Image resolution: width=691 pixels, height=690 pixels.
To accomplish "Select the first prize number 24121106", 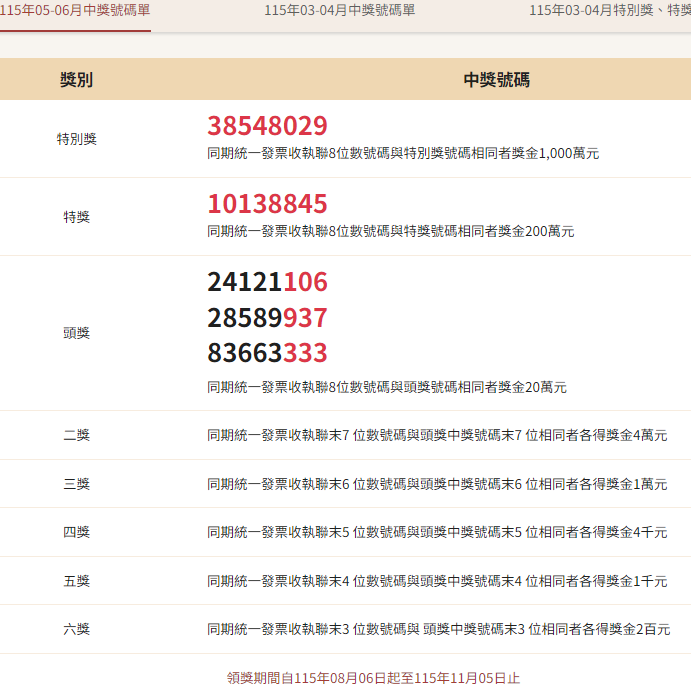I will 267,282.
